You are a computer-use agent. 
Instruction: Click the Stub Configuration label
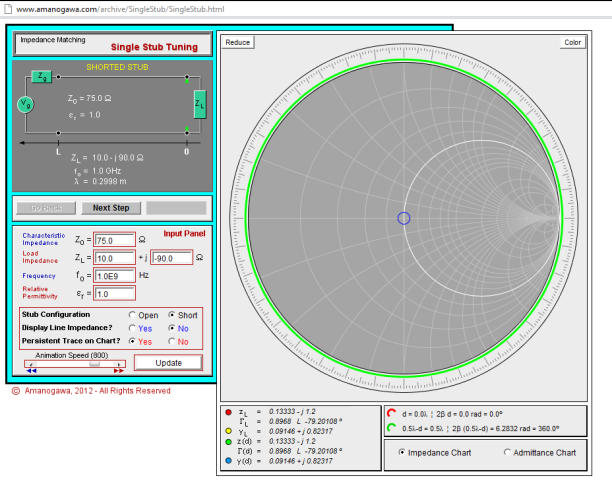click(56, 314)
